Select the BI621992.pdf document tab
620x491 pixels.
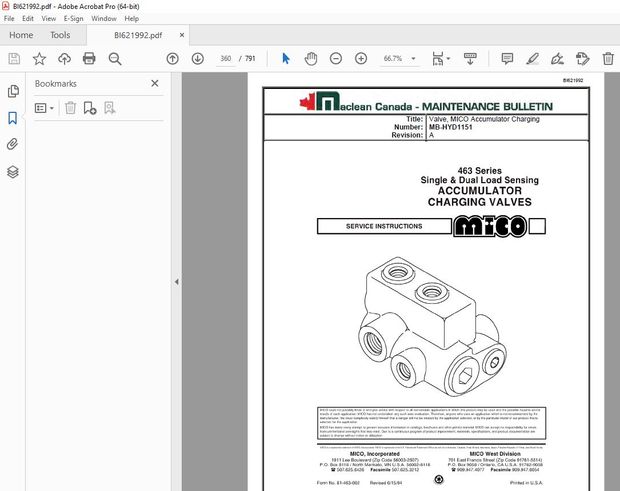[138, 35]
